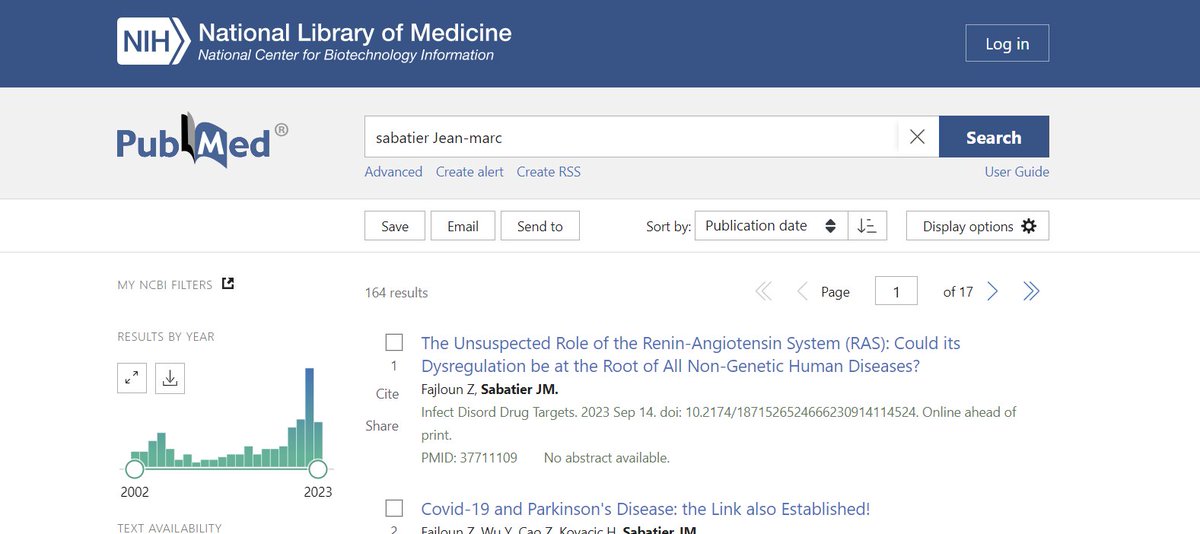Open the Sort by Publication date dropdown
Viewport: 1200px width, 534px height.
click(x=770, y=226)
